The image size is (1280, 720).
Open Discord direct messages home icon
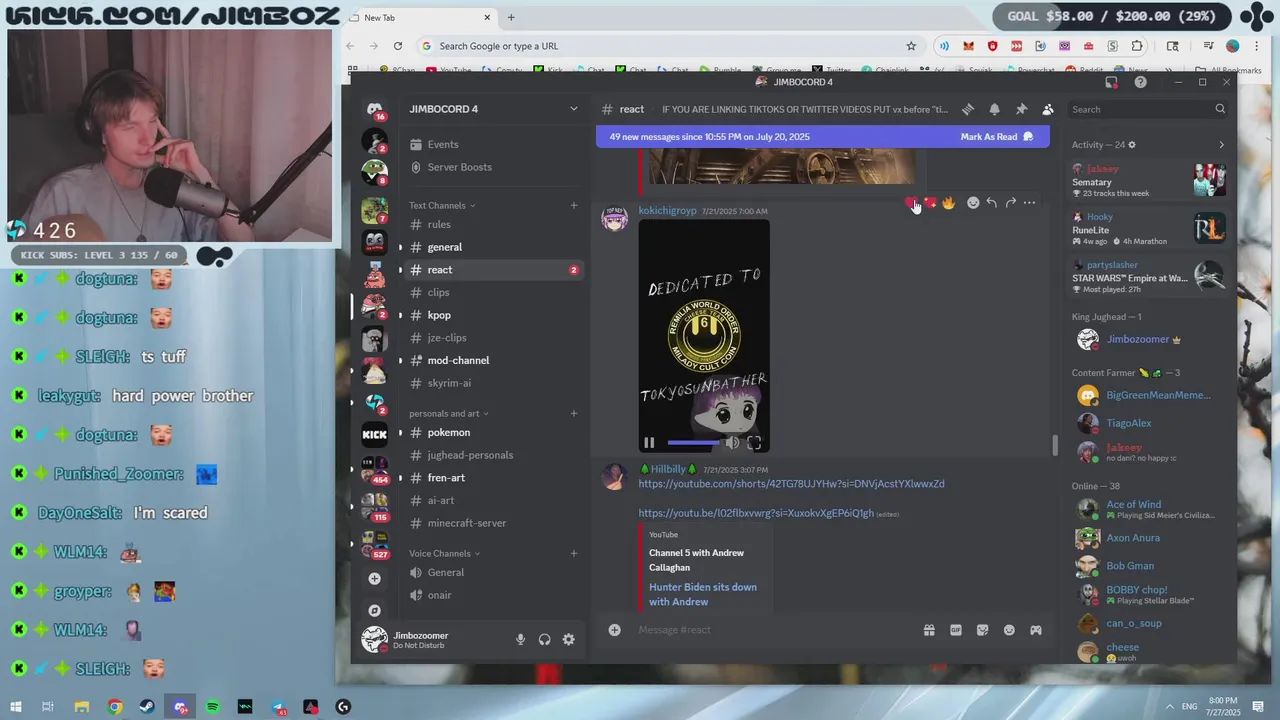(374, 109)
